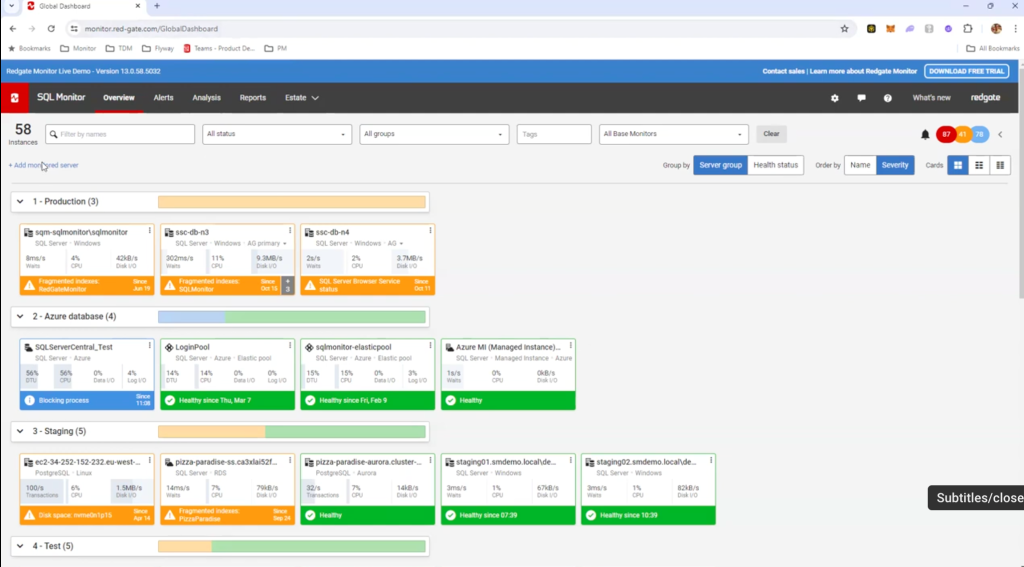This screenshot has height=567, width=1024.
Task: Open the help question mark icon
Action: pyautogui.click(x=887, y=98)
